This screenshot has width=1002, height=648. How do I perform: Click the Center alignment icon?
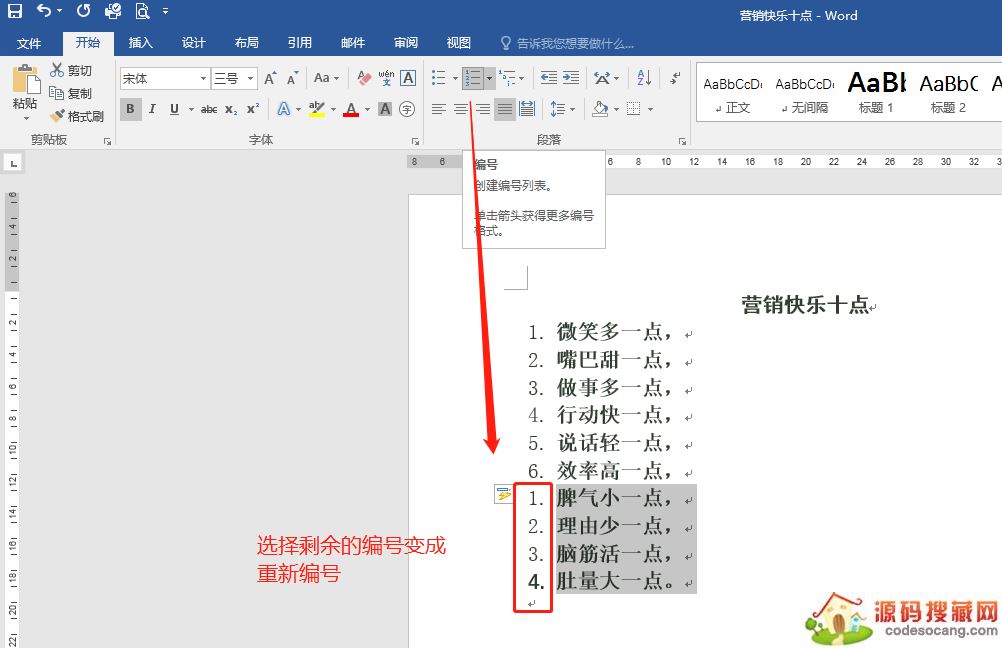coord(461,109)
